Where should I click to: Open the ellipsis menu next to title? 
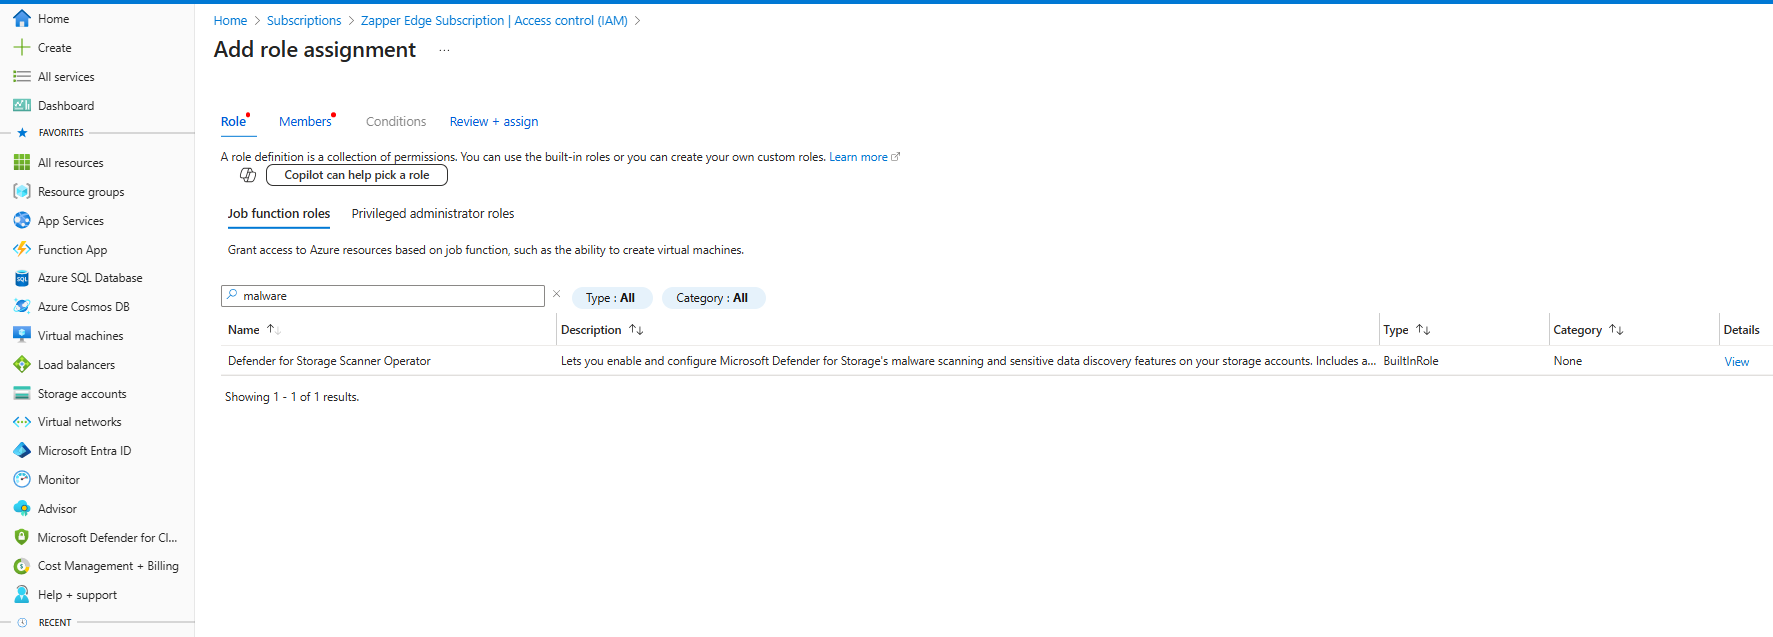point(444,50)
